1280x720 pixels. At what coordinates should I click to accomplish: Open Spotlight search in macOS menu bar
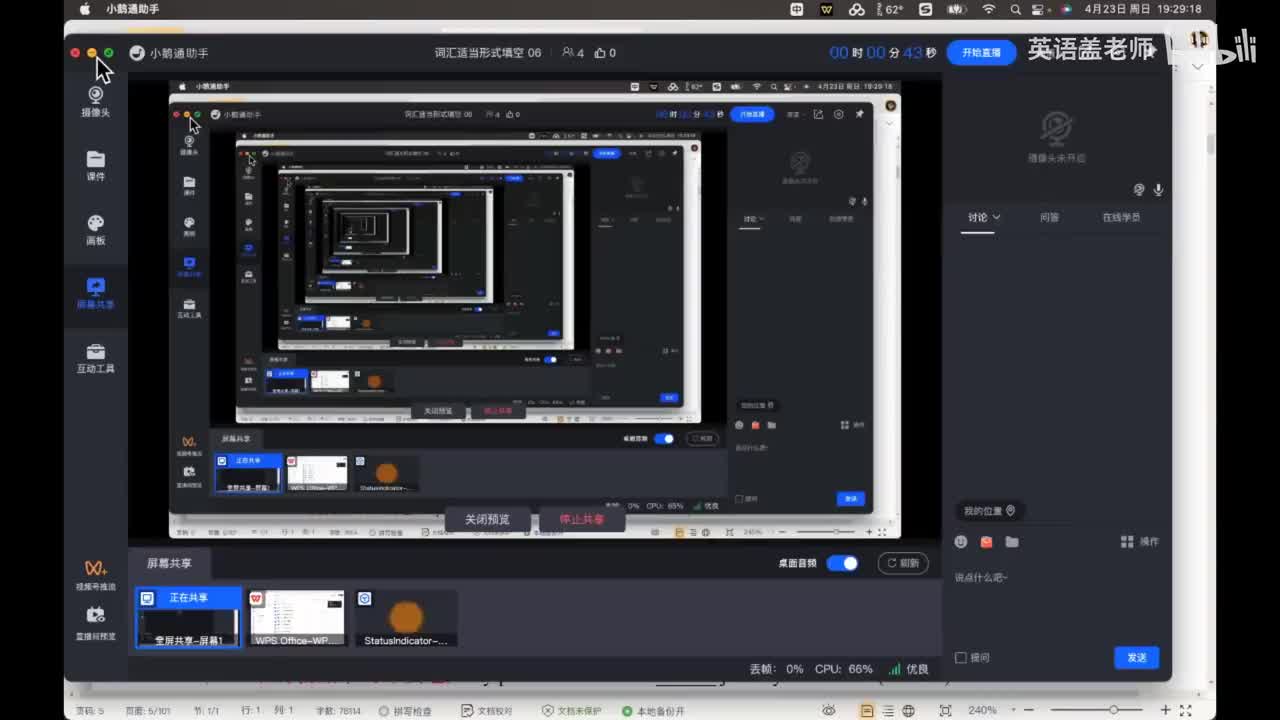coord(1015,9)
